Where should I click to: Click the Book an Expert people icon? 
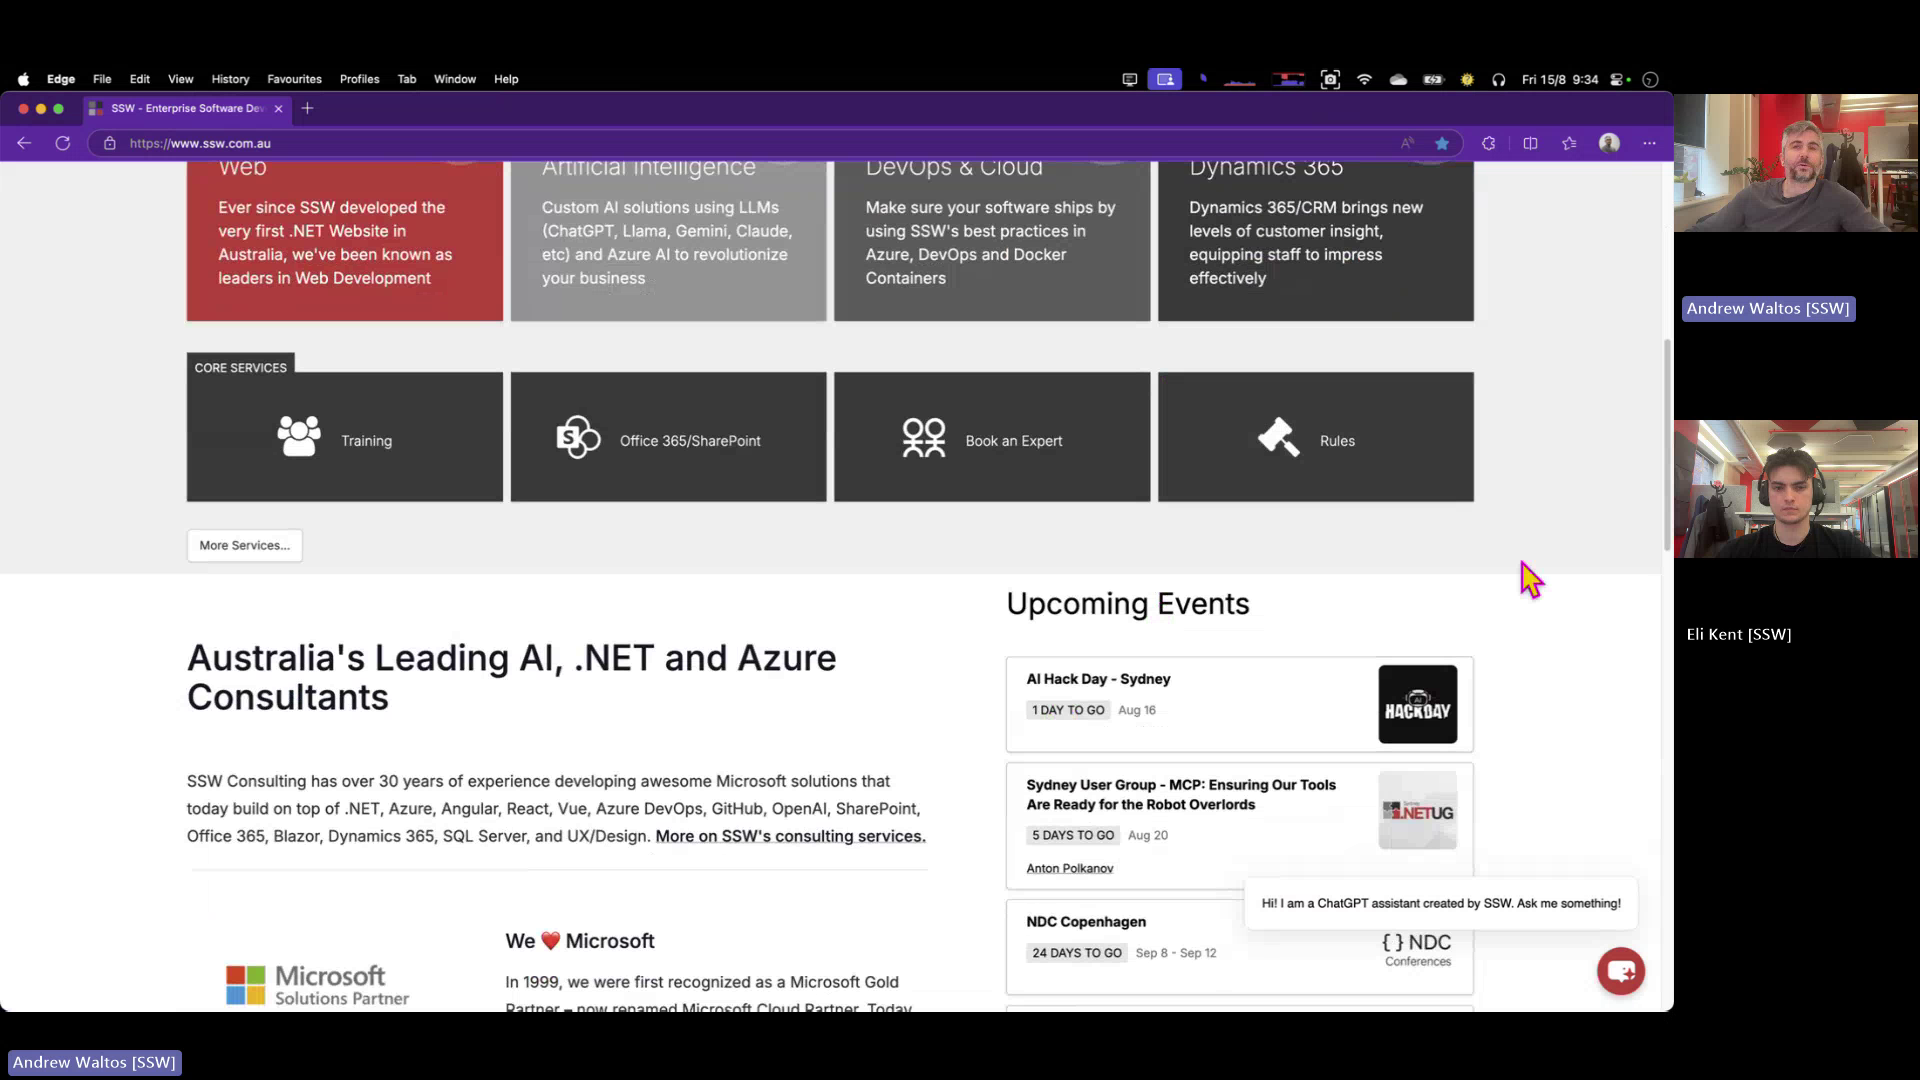click(924, 437)
